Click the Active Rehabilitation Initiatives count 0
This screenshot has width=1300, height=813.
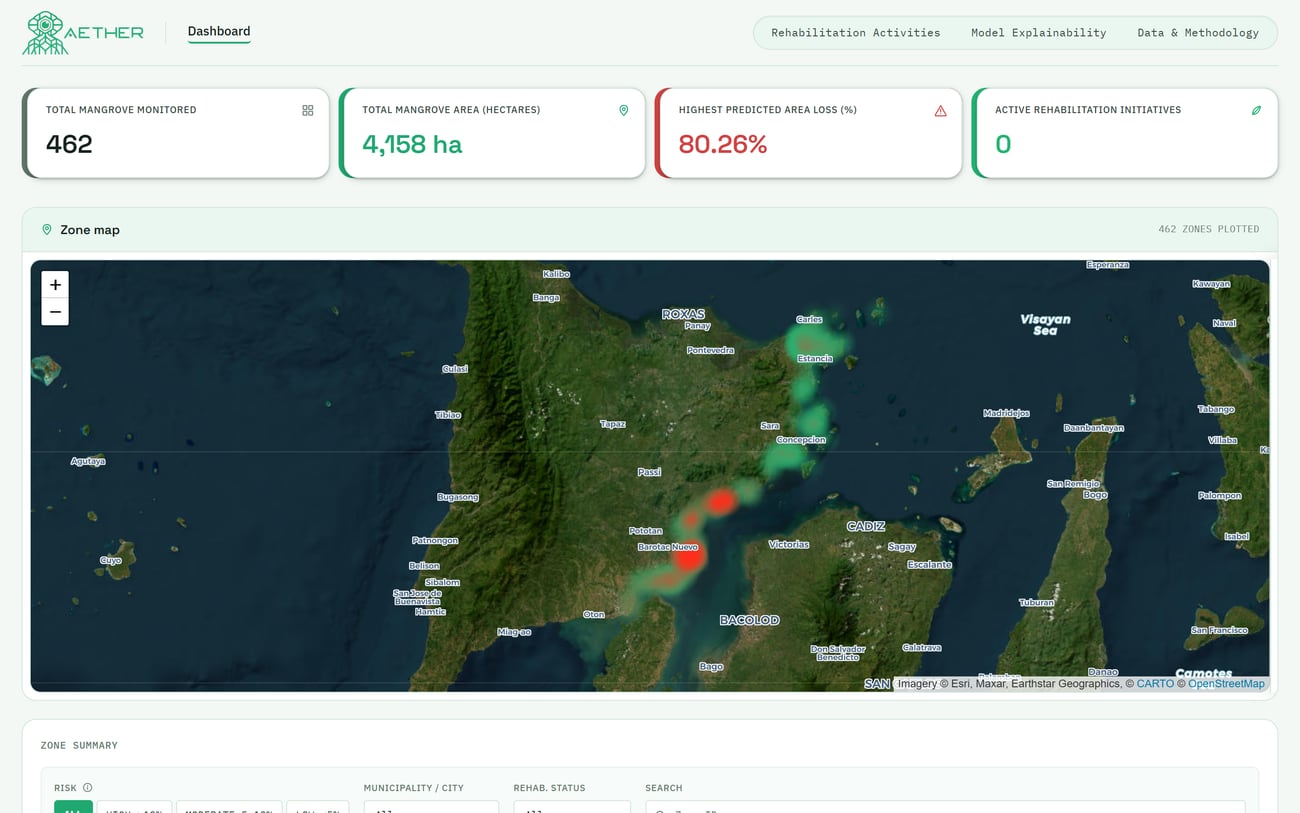1003,145
